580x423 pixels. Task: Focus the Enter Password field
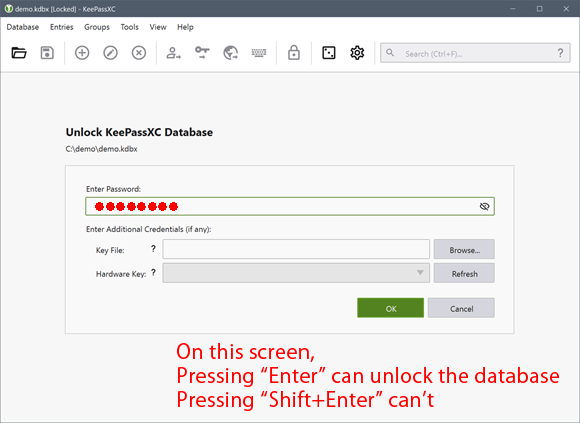[x=290, y=206]
